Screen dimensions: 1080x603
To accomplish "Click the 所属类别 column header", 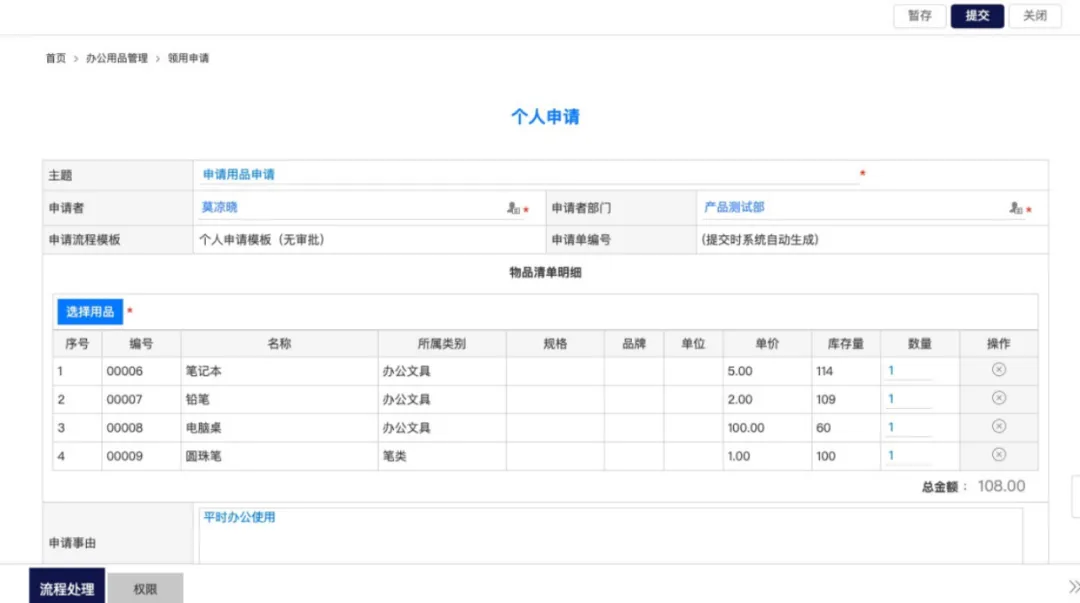I will pos(442,343).
